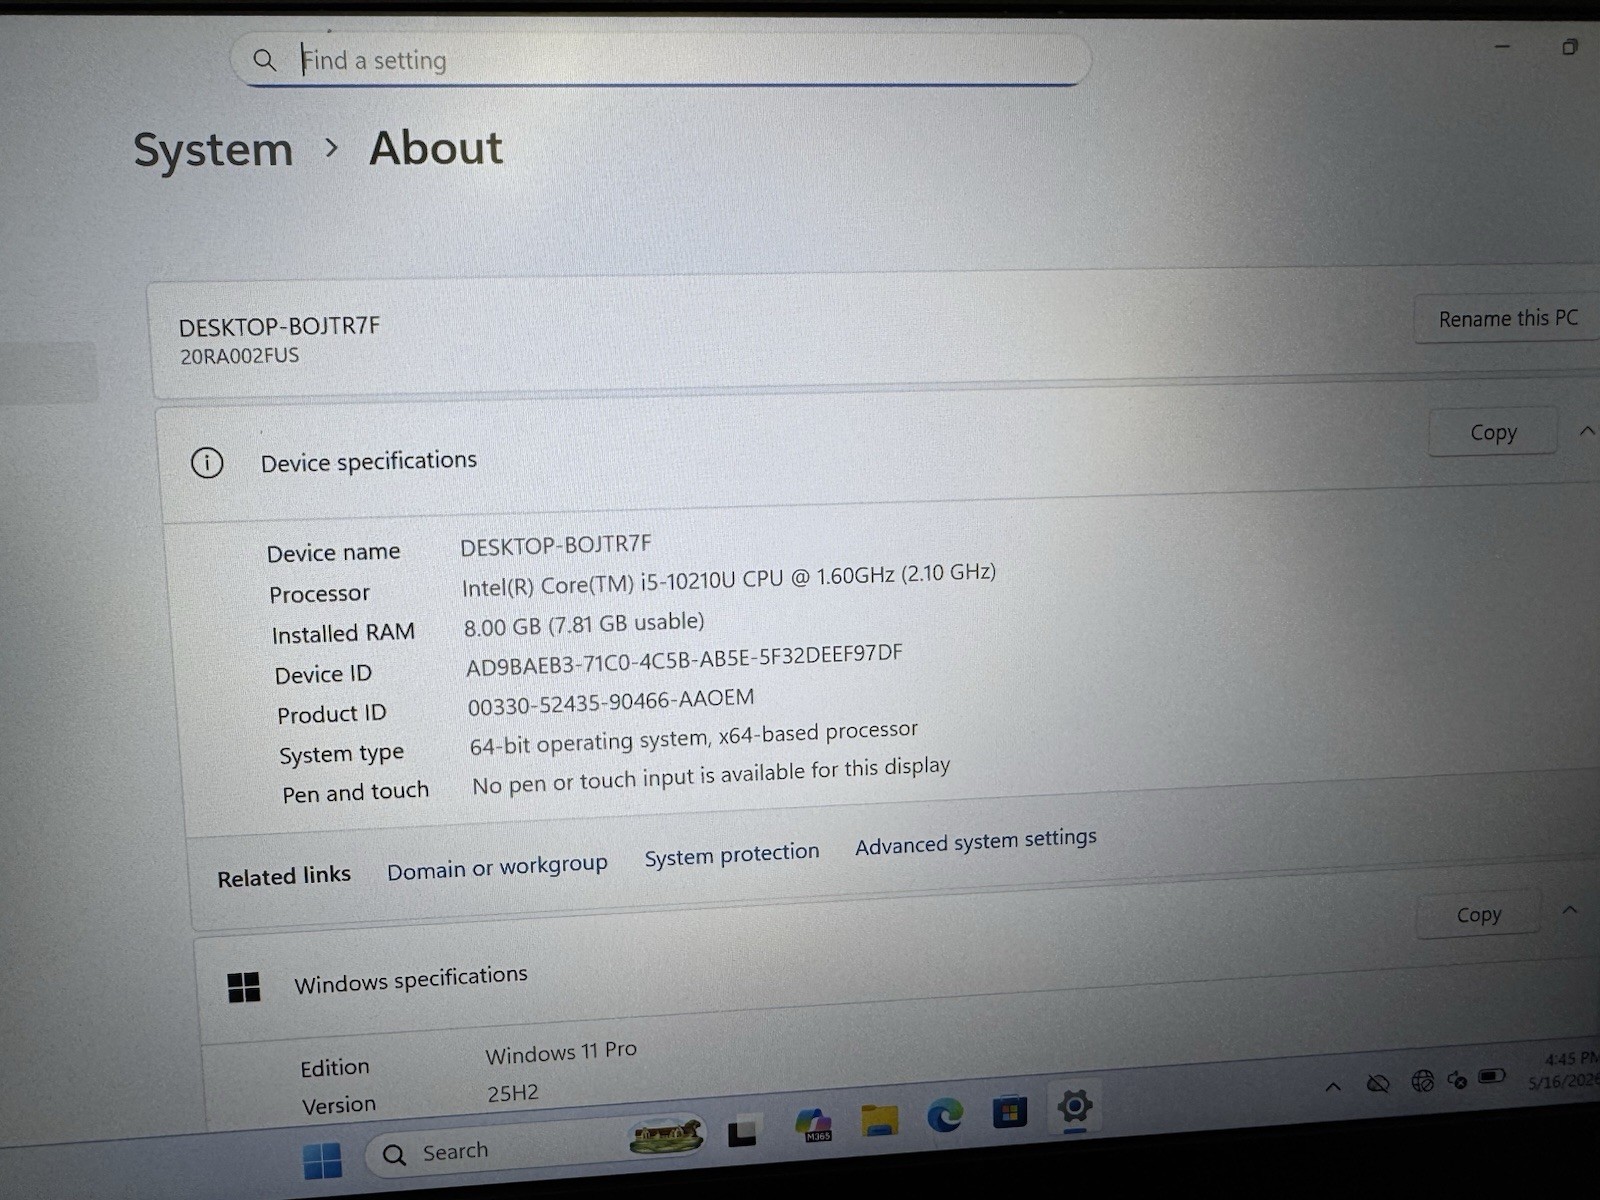
Task: Restore down the Settings window
Action: [x=1570, y=47]
